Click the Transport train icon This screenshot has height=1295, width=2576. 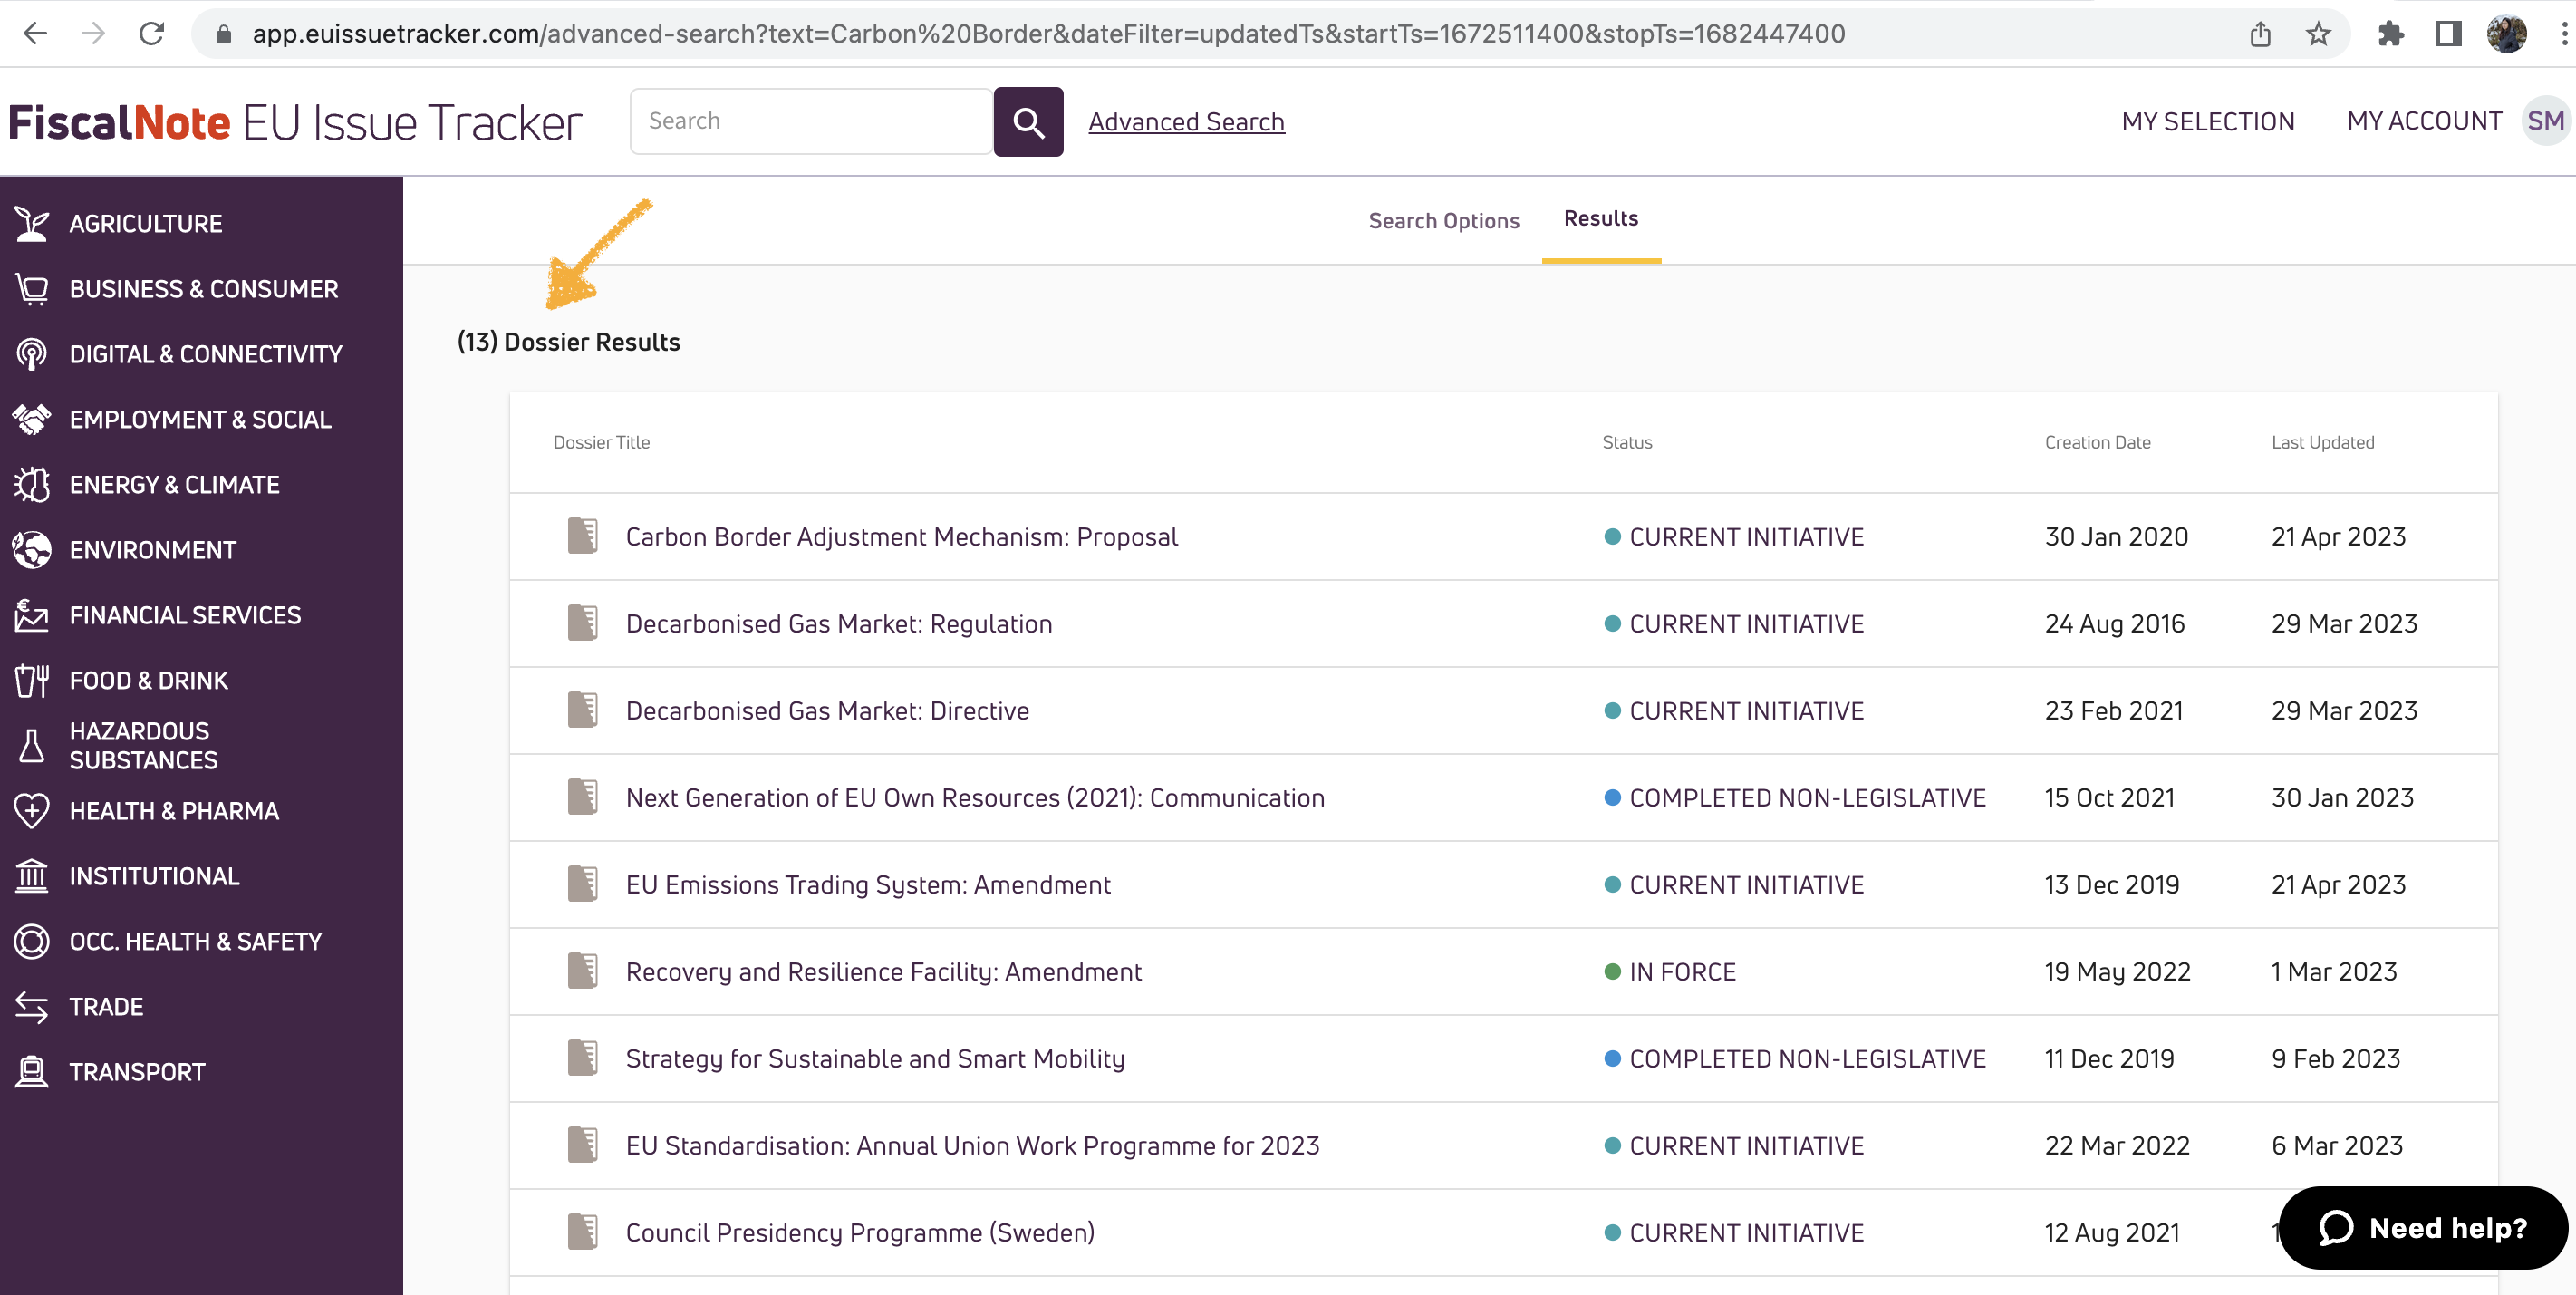pyautogui.click(x=32, y=1072)
